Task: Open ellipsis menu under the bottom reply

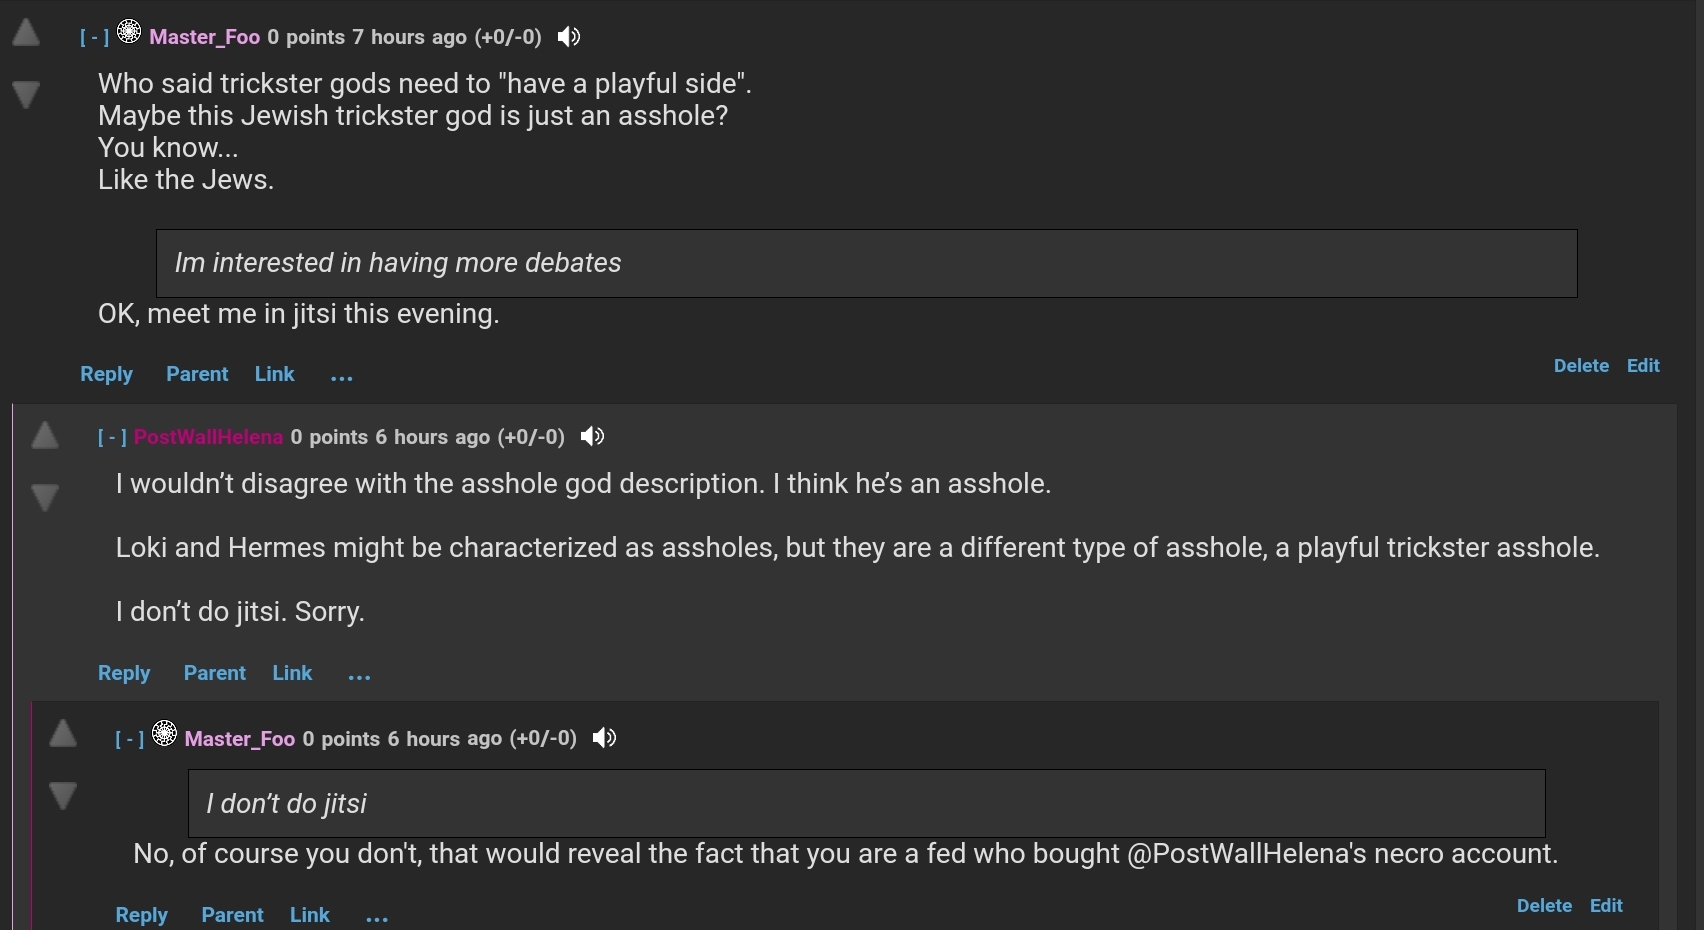Action: click(377, 916)
